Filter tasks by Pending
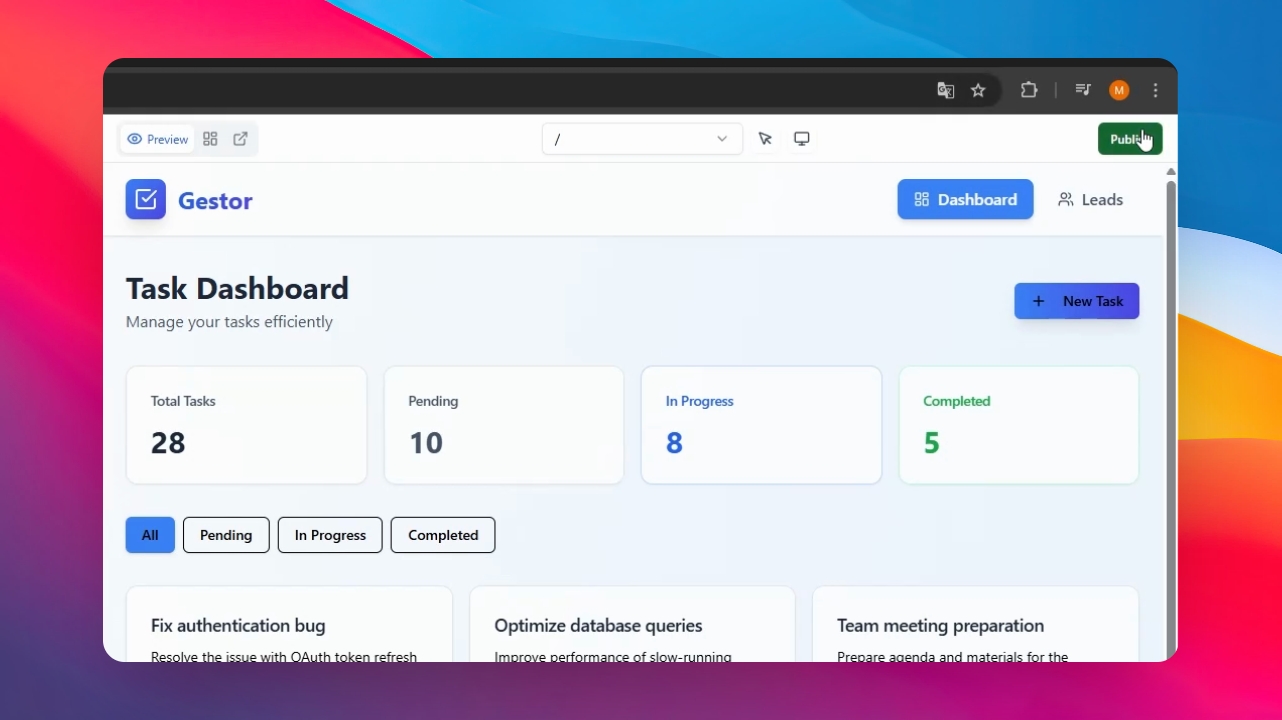1282x720 pixels. pos(226,535)
